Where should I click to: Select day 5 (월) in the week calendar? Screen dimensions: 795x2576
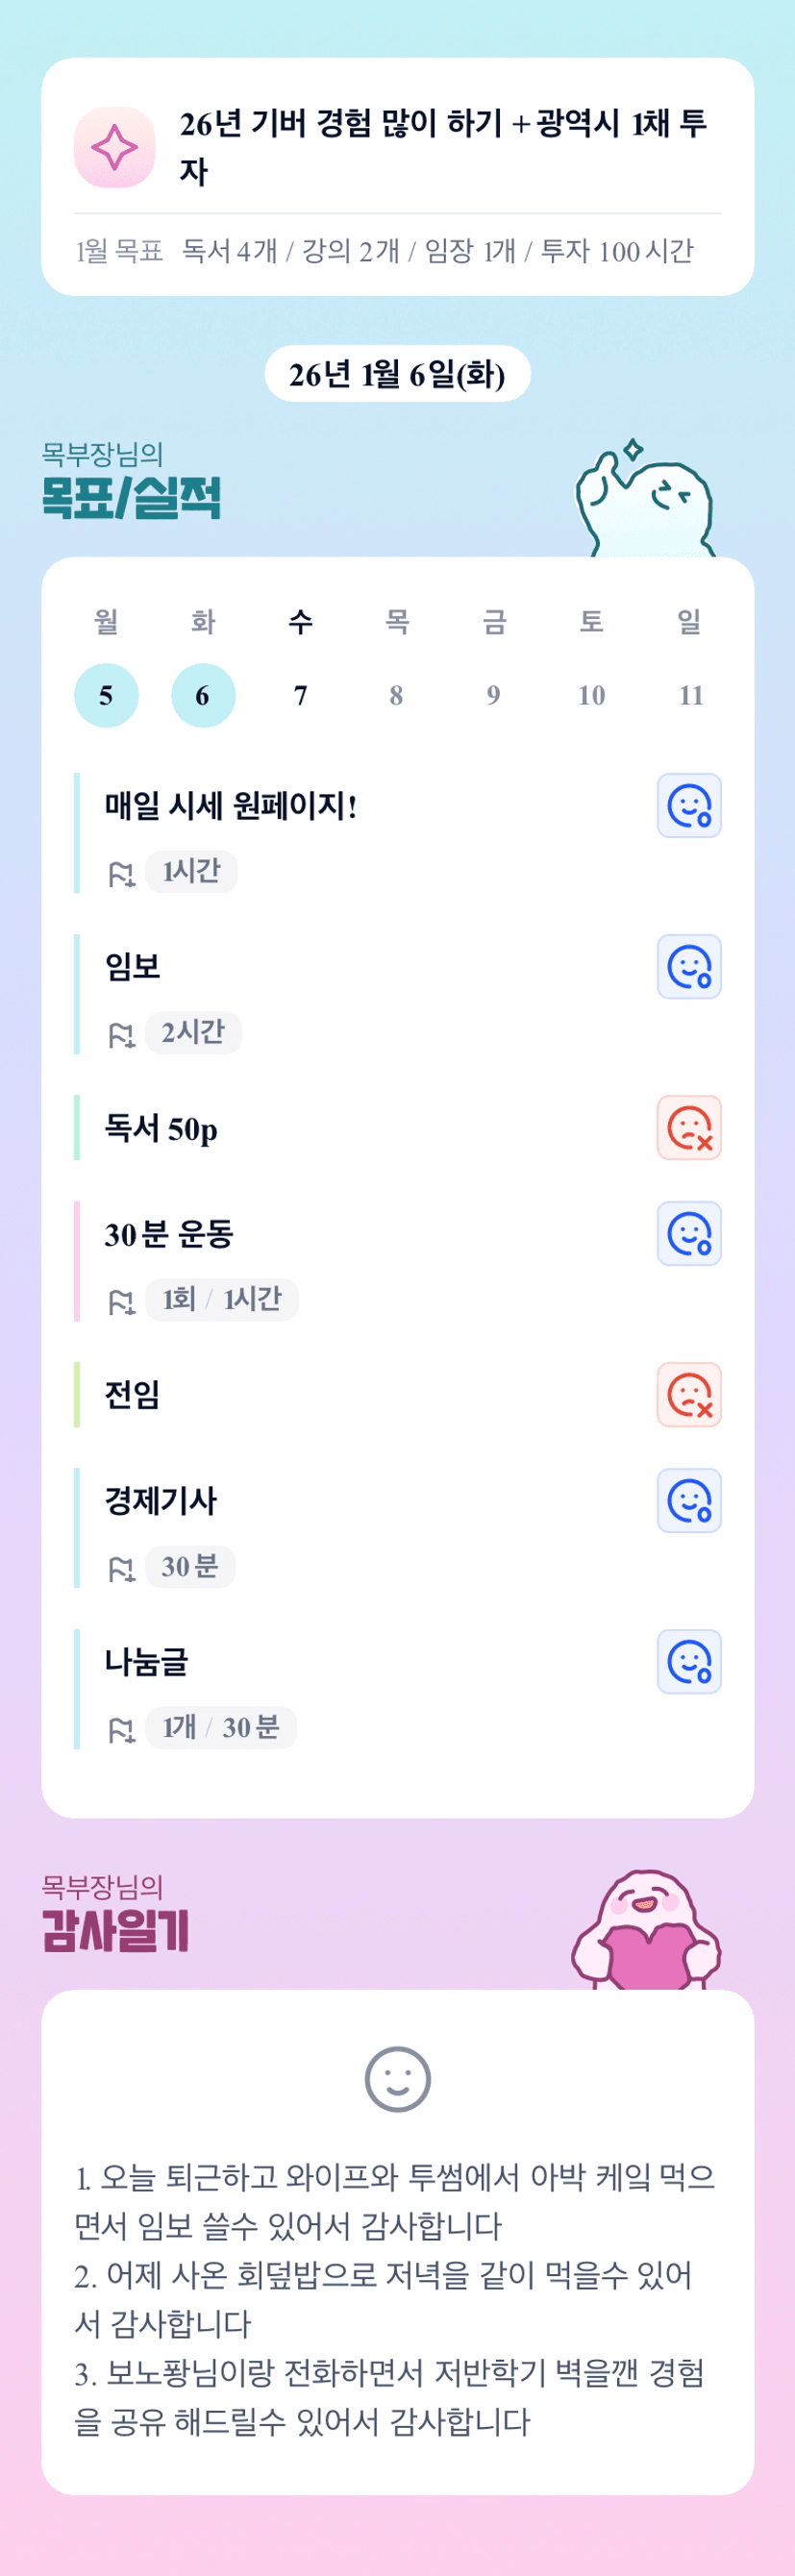point(106,695)
